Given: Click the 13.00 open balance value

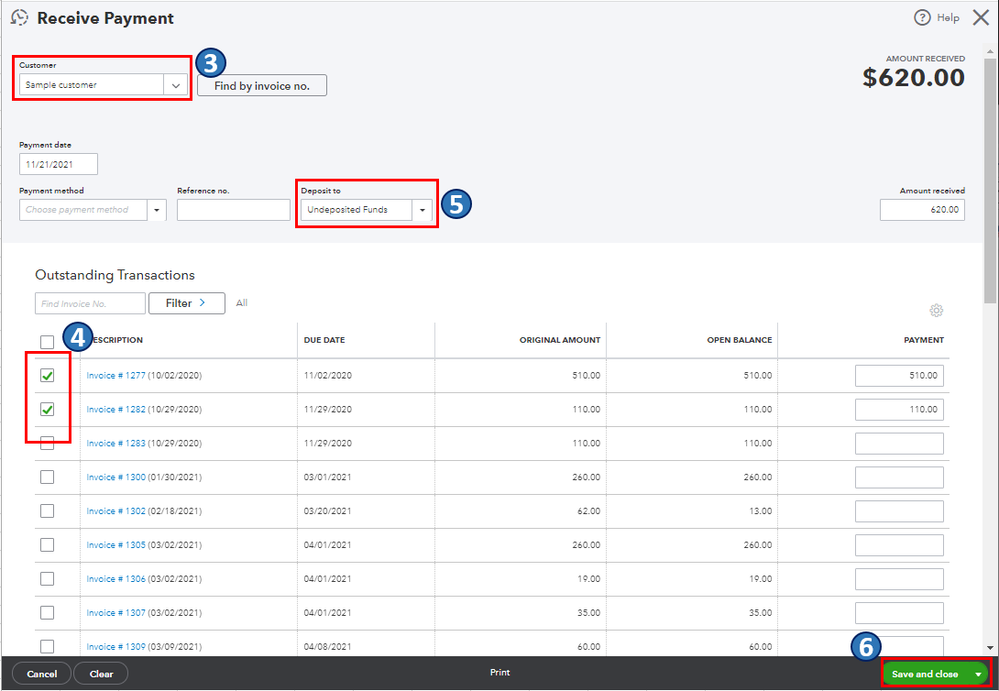Looking at the screenshot, I should tap(761, 511).
